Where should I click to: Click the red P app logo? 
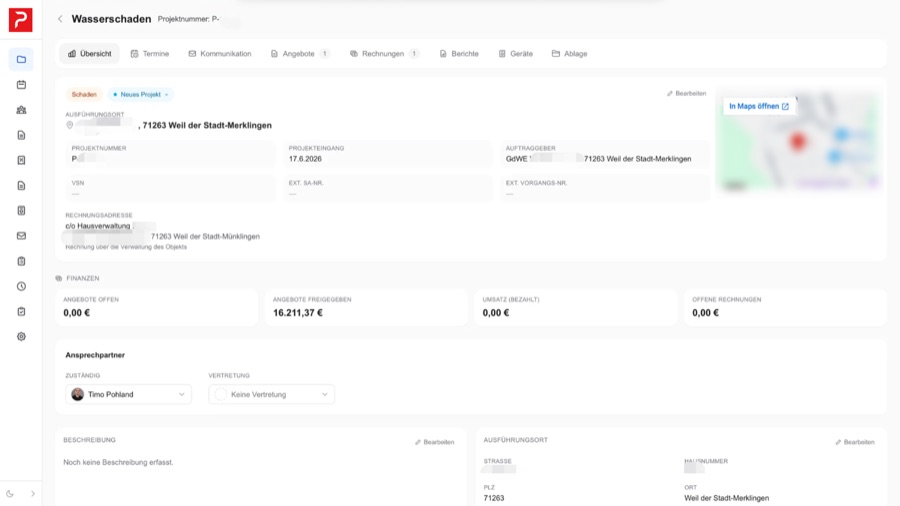[x=21, y=20]
